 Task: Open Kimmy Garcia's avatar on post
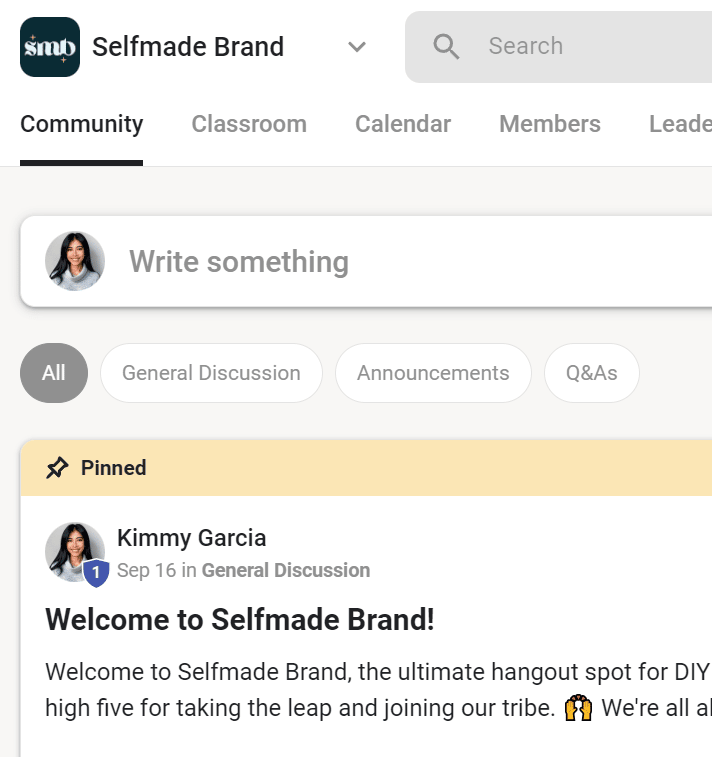(x=75, y=552)
